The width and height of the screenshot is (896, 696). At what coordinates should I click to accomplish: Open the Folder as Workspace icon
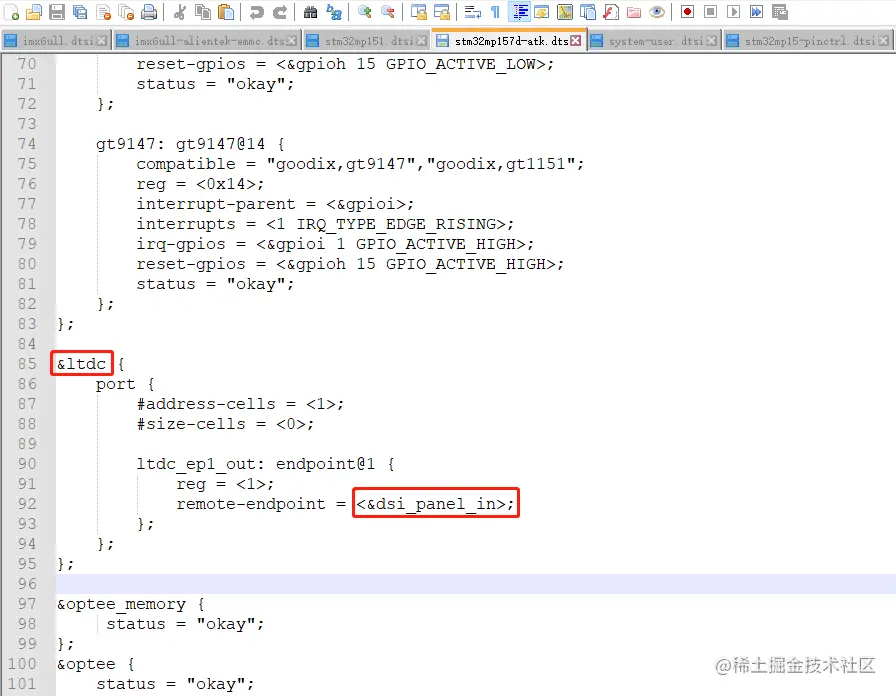634,11
